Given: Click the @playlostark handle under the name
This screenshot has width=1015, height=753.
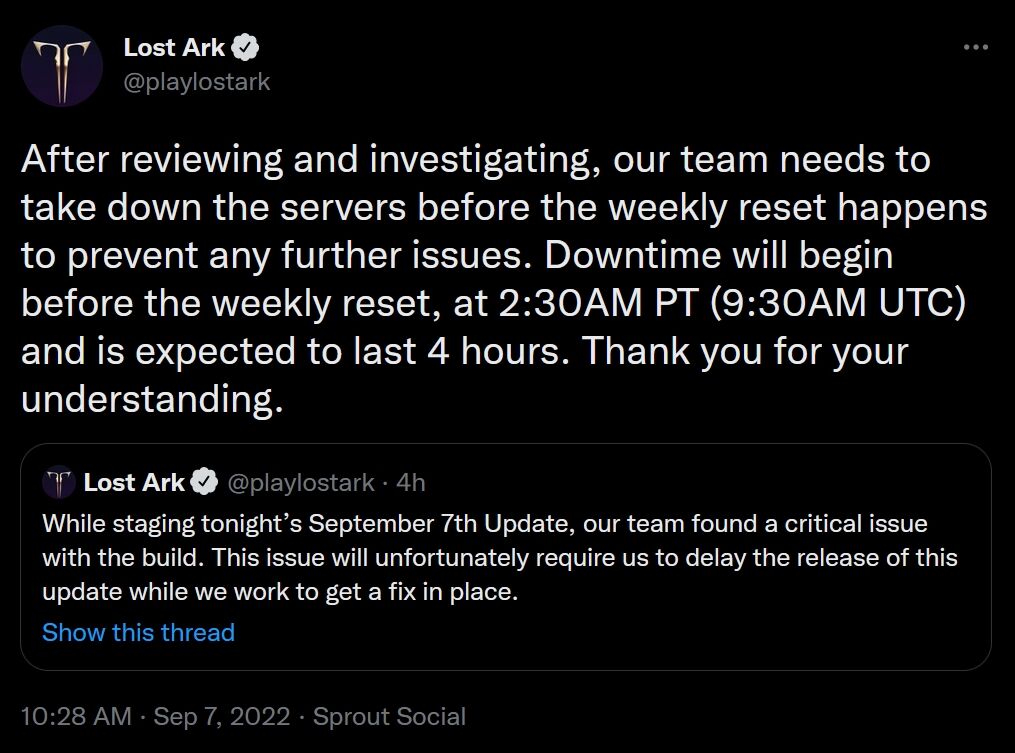Looking at the screenshot, I should 197,82.
